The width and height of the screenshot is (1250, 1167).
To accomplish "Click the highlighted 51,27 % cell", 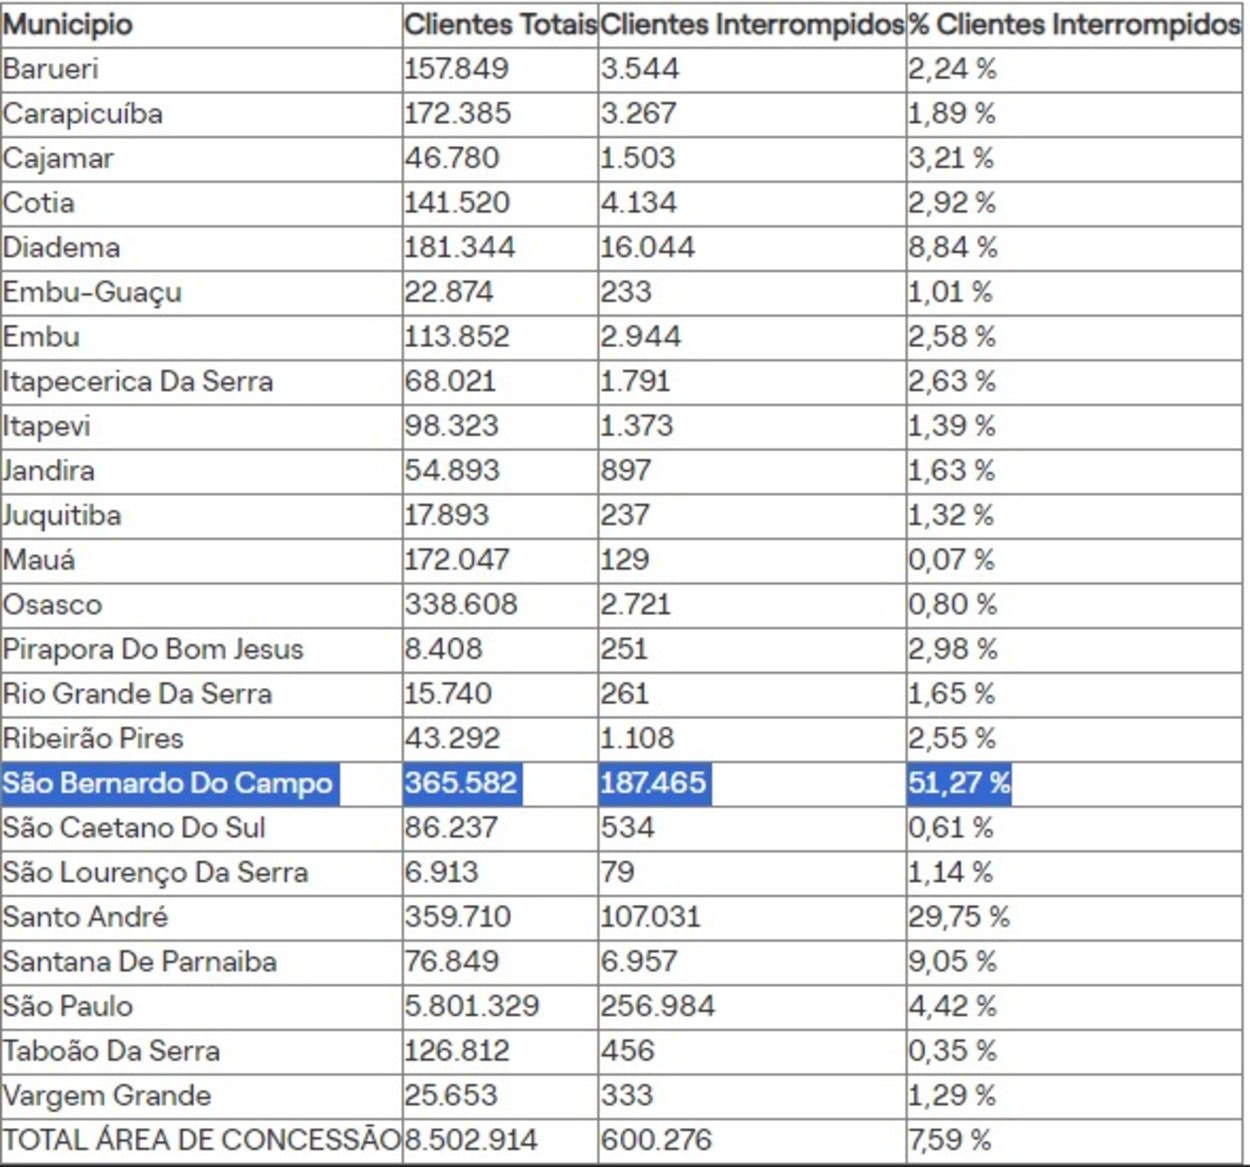I will [958, 783].
